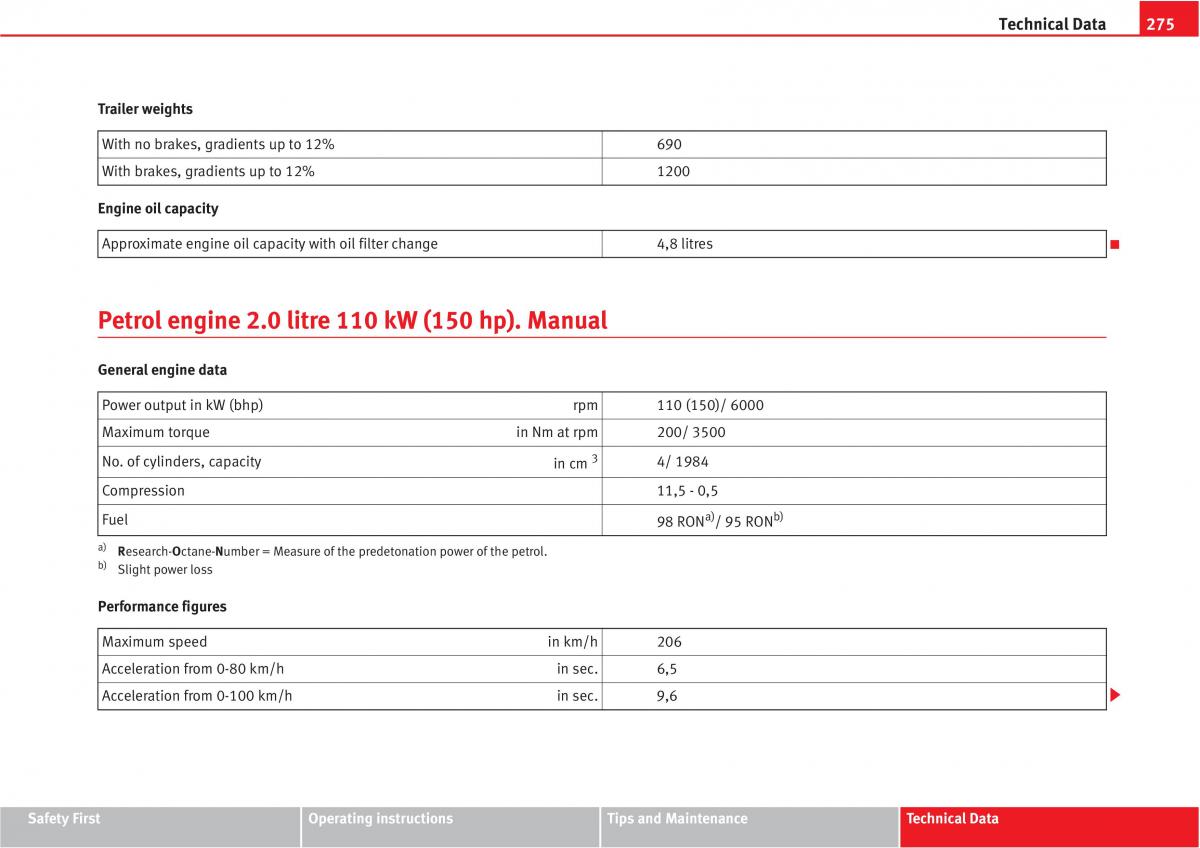Image resolution: width=1200 pixels, height=848 pixels.
Task: Click the 4/ 1984 value
Action: click(685, 462)
